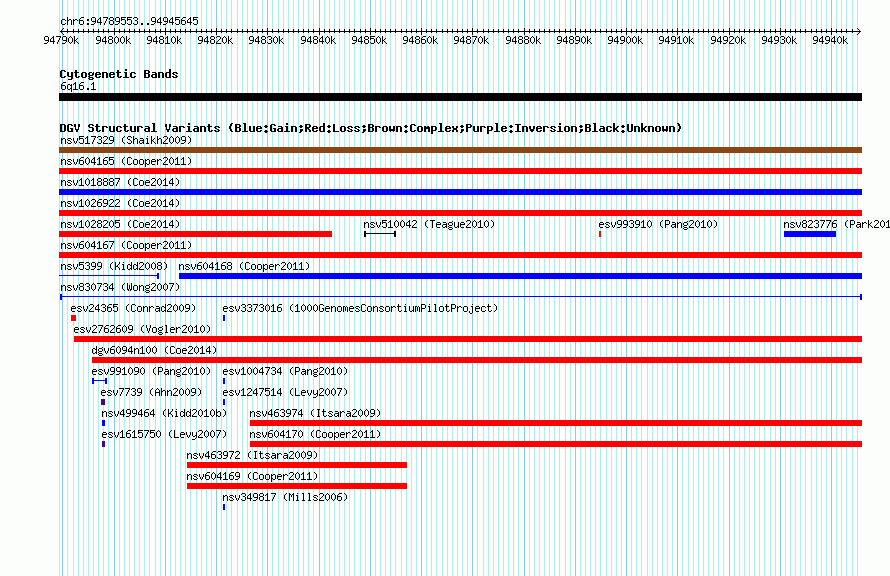
Task: Open nsv349817 (Mills2006) label
Action: (x=285, y=497)
